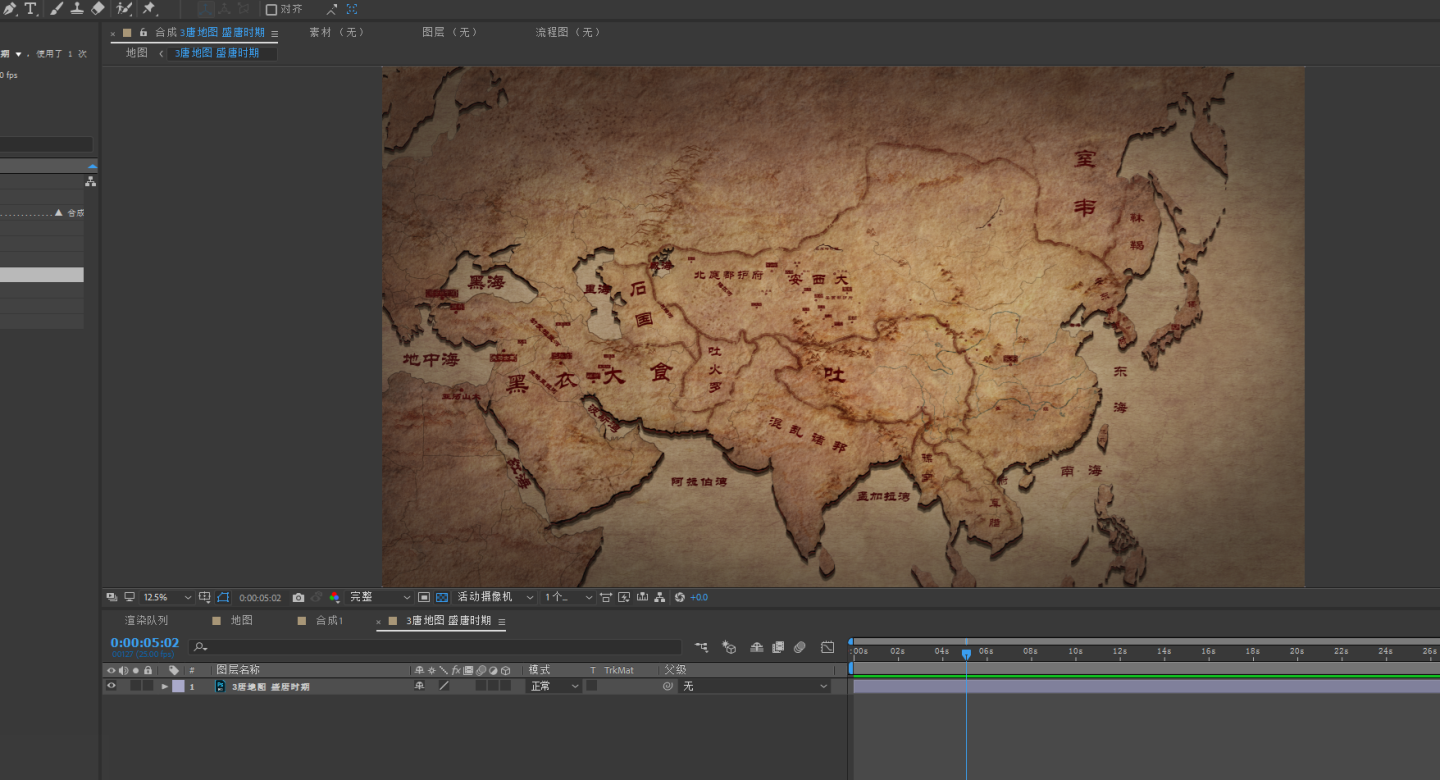Toggle the lock on the composition viewer tab
The height and width of the screenshot is (780, 1440).
click(x=143, y=32)
